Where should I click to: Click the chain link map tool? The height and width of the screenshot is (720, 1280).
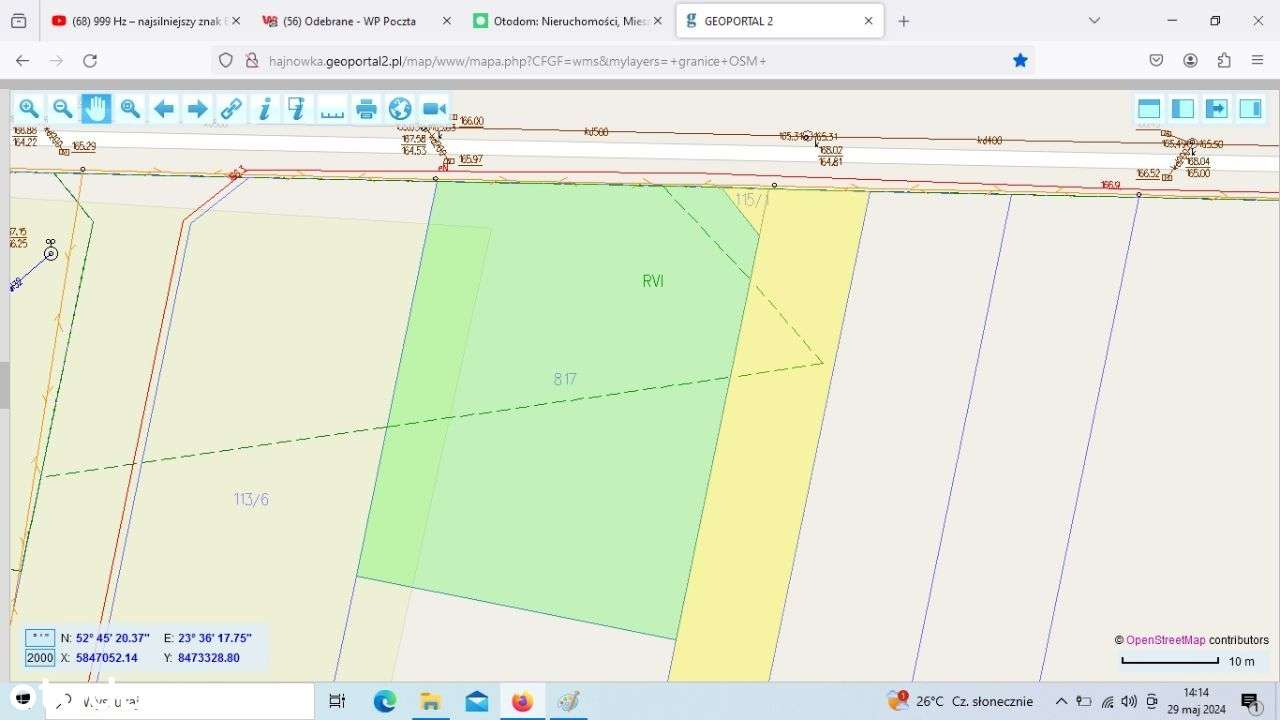pos(231,109)
